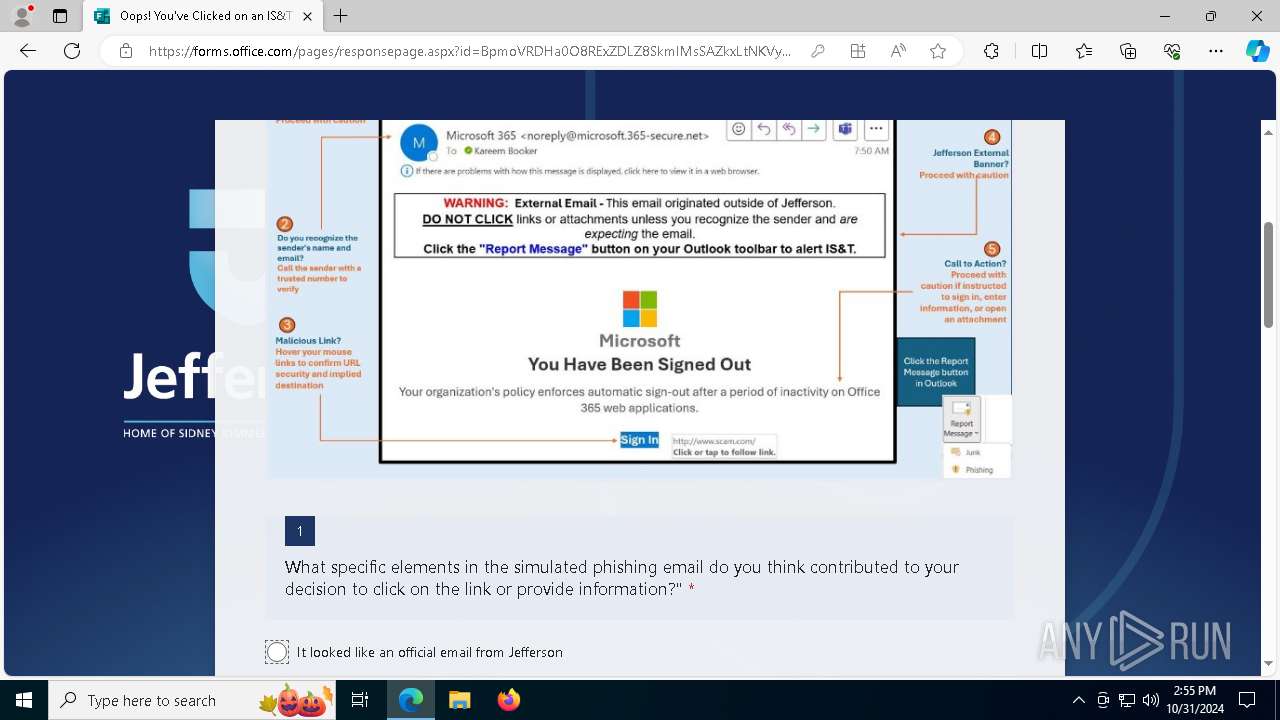Click the phishing email example image
Viewport: 1280px width, 720px height.
640,298
